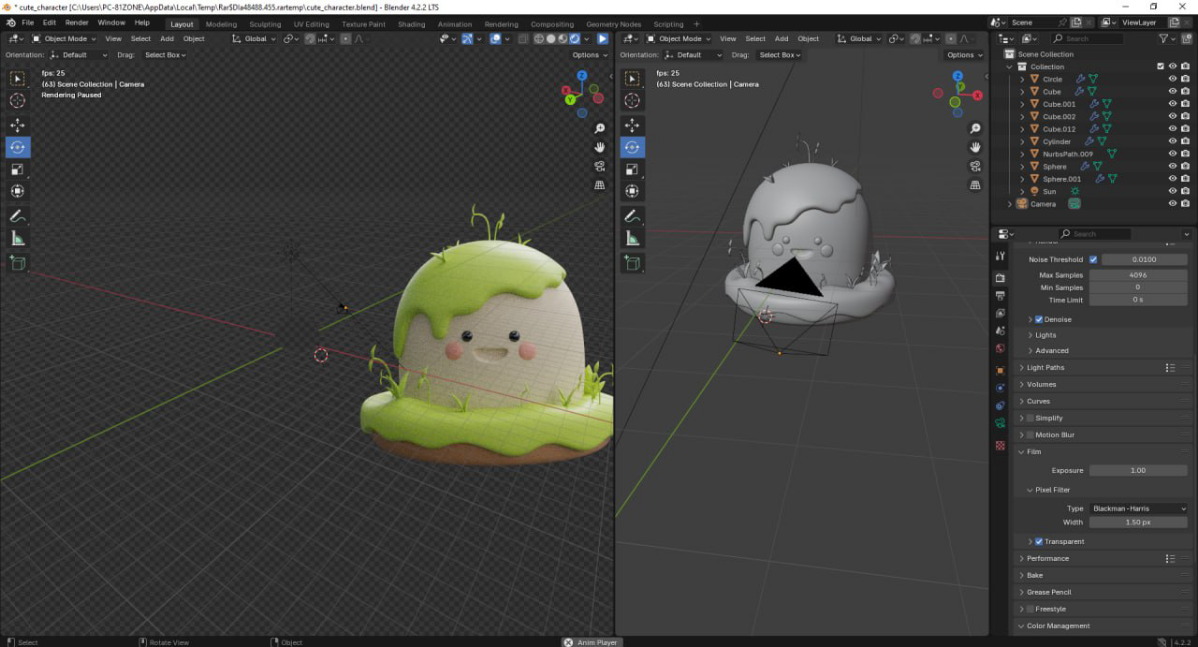The width and height of the screenshot is (1198, 647).
Task: Open the Options panel in the right viewport
Action: (x=962, y=54)
